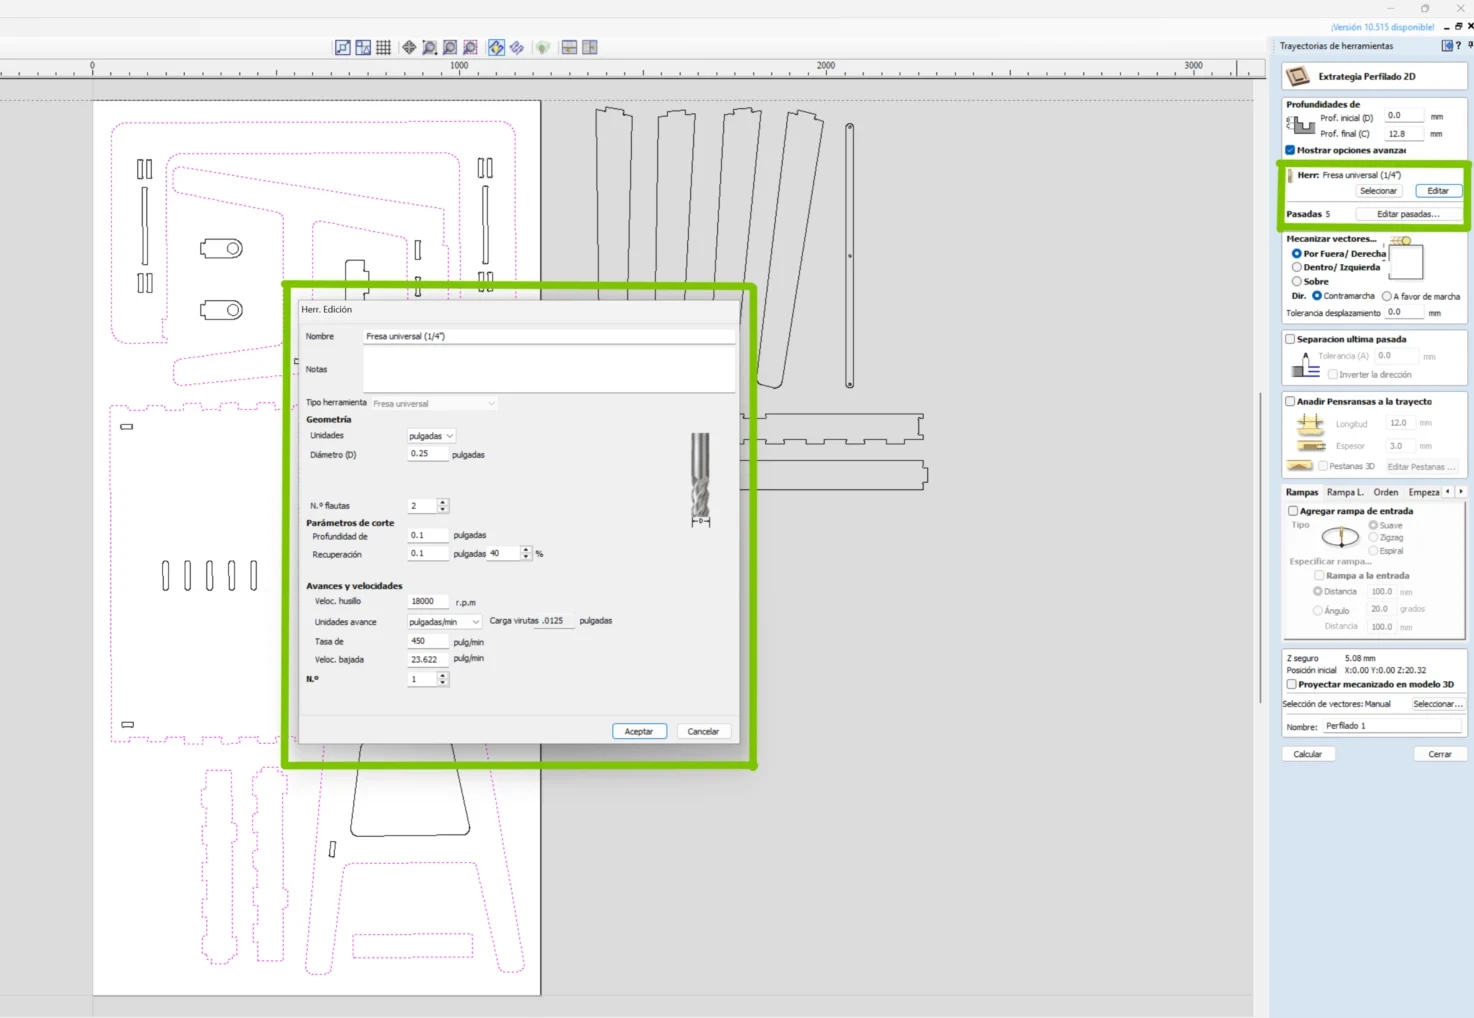The image size is (1474, 1018).
Task: Switch to the Orden tab
Action: point(1386,492)
